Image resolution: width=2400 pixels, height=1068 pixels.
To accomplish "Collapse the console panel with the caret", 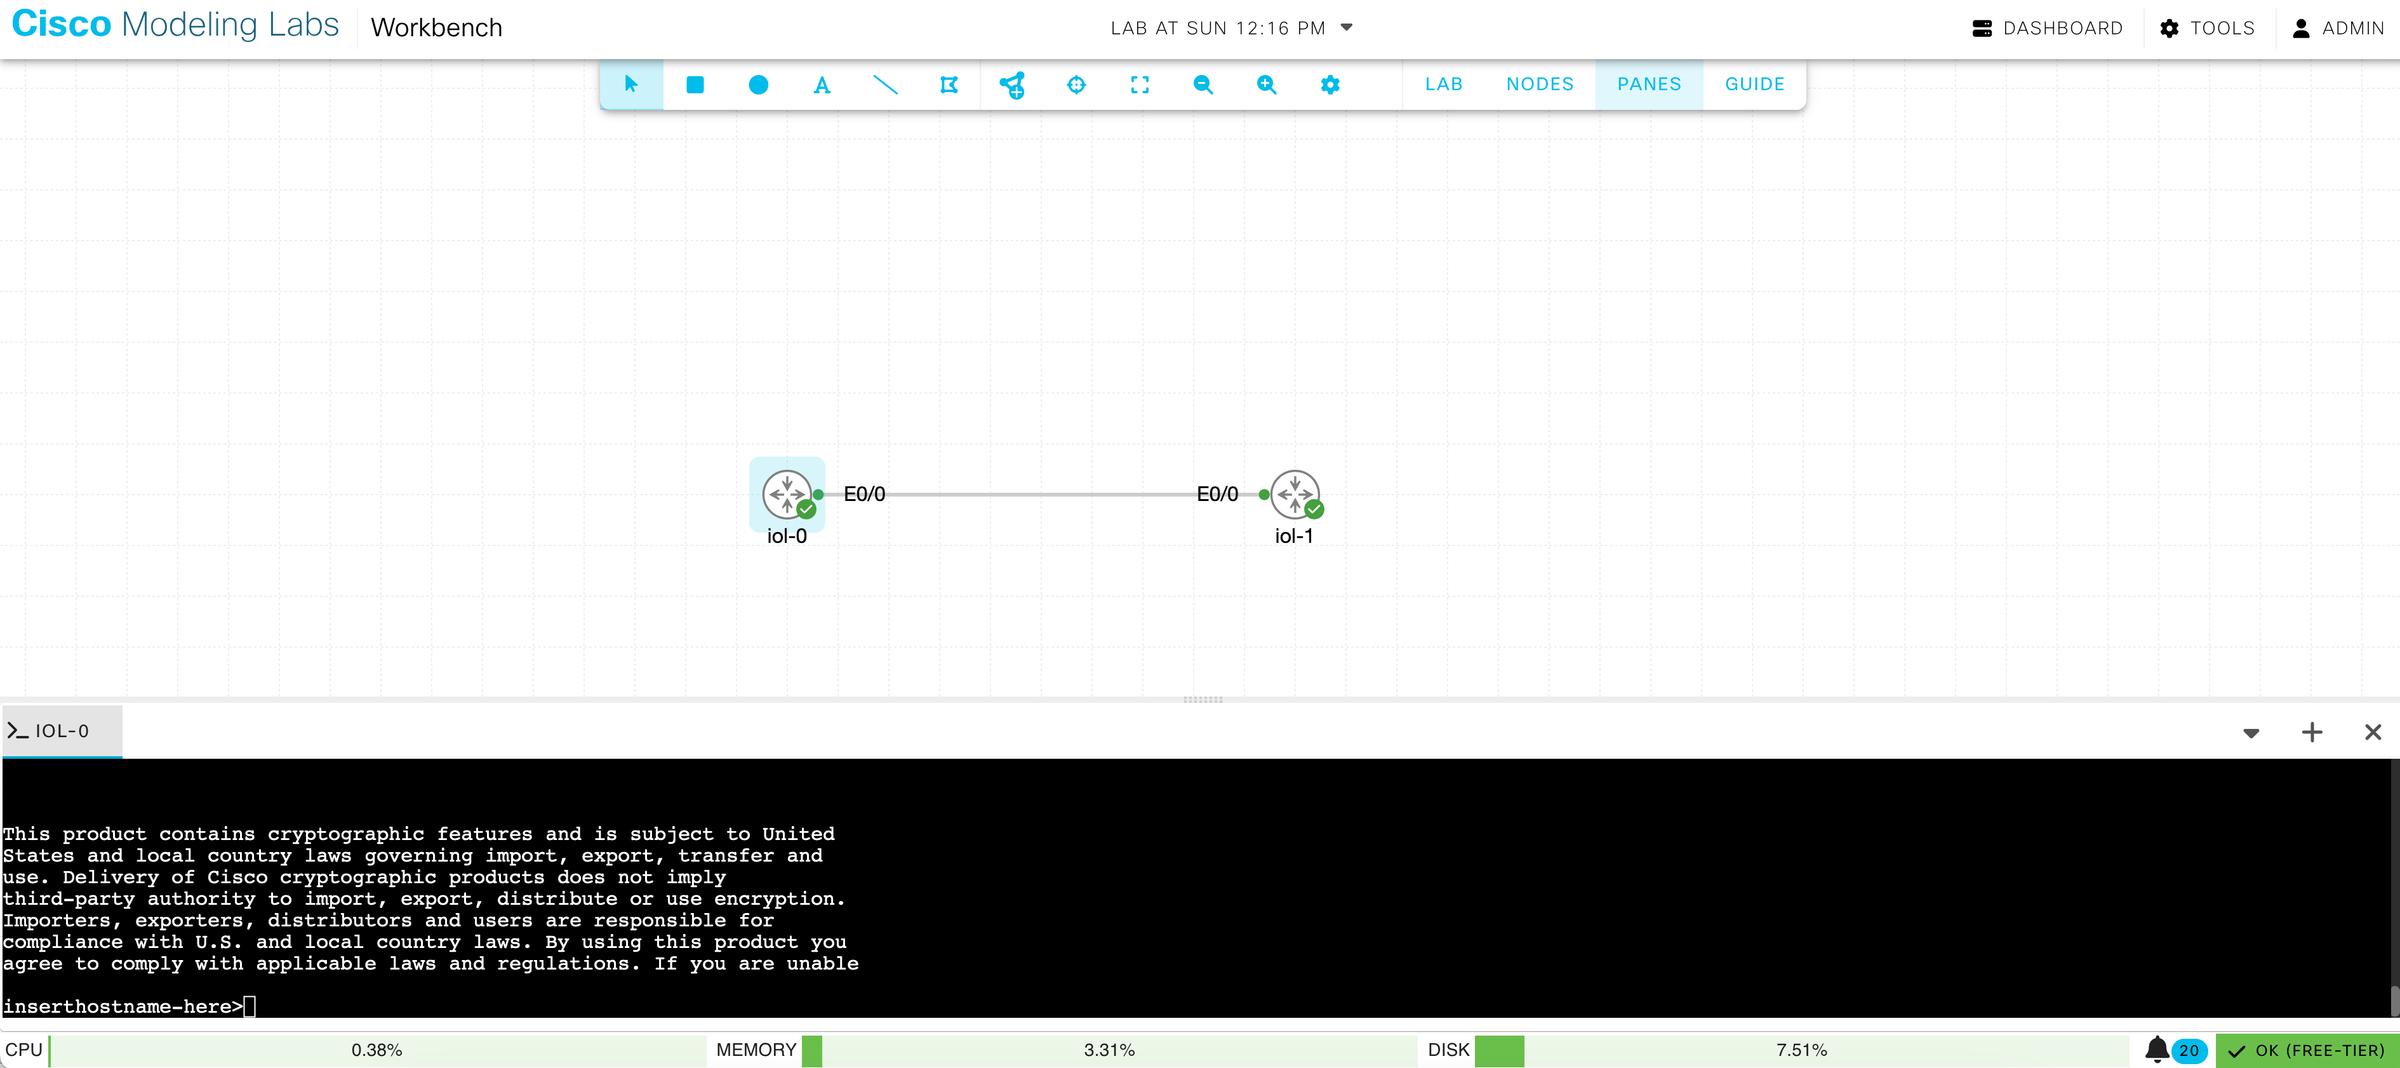I will 2249,731.
